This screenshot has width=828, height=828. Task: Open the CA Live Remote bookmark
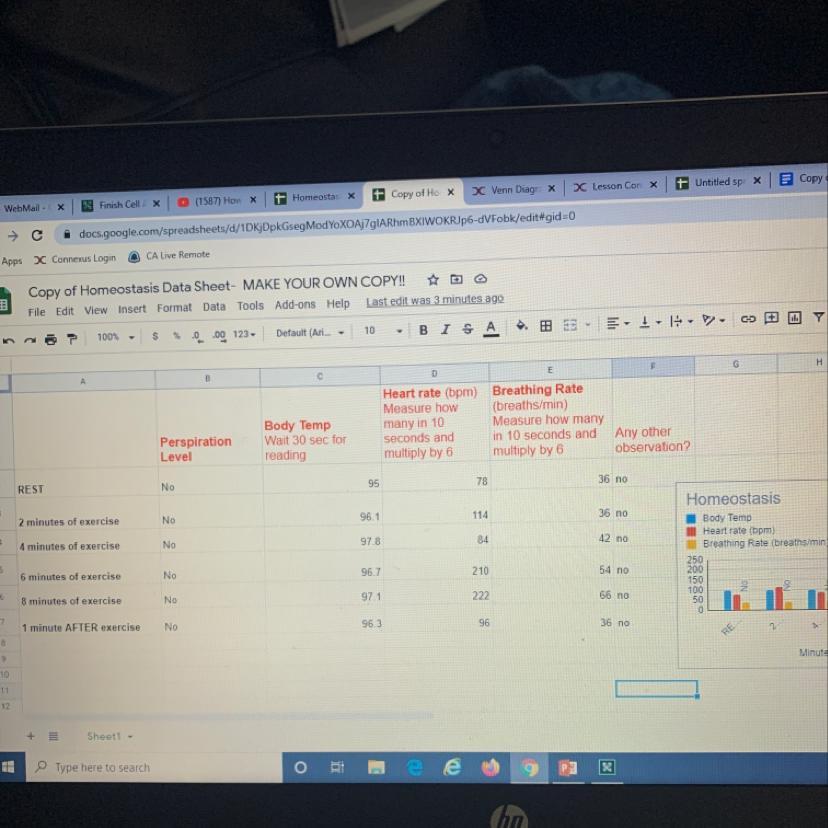pos(170,256)
